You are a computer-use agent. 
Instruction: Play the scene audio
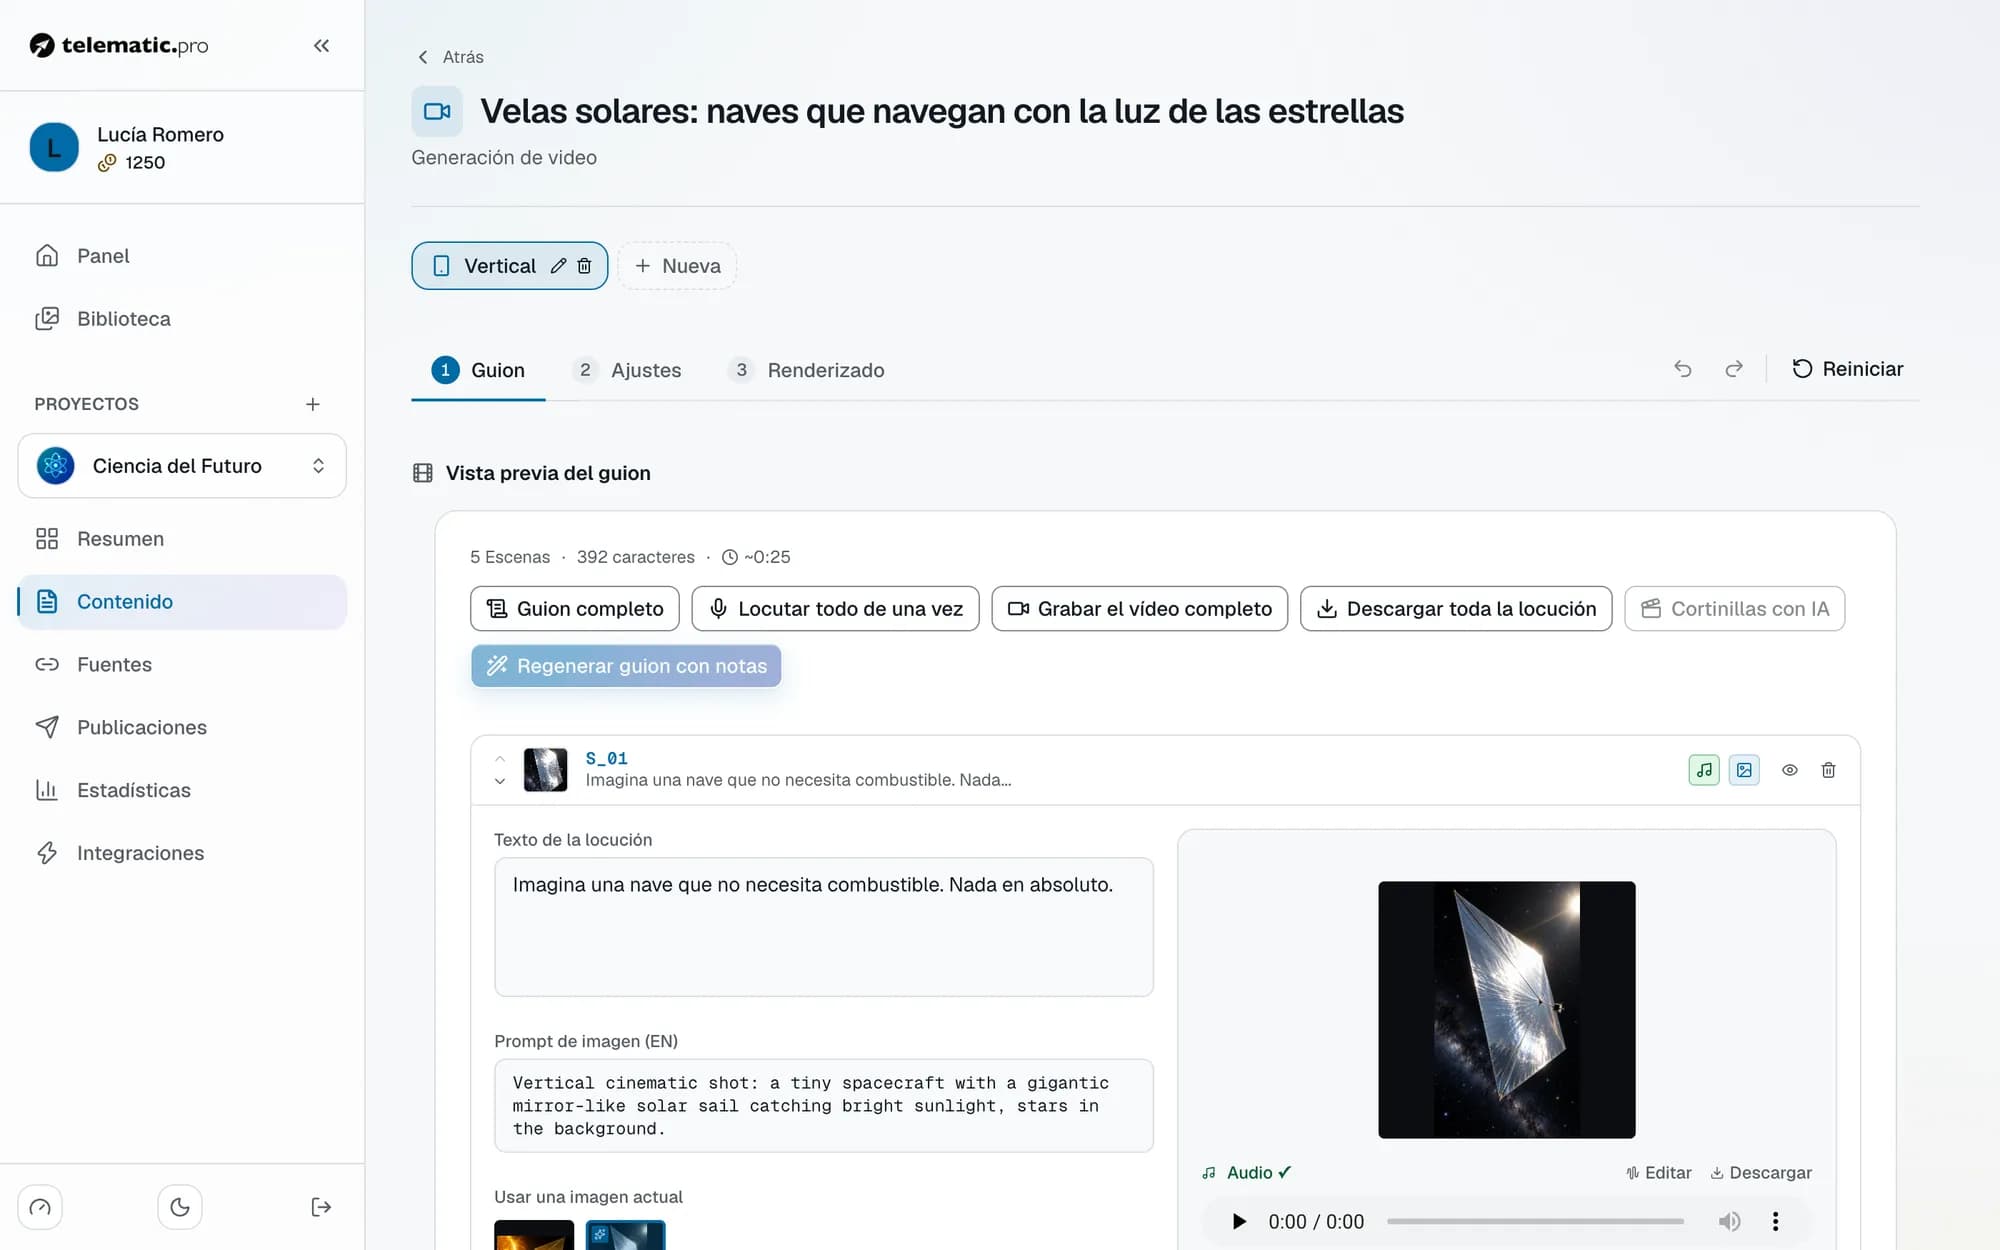click(x=1239, y=1221)
